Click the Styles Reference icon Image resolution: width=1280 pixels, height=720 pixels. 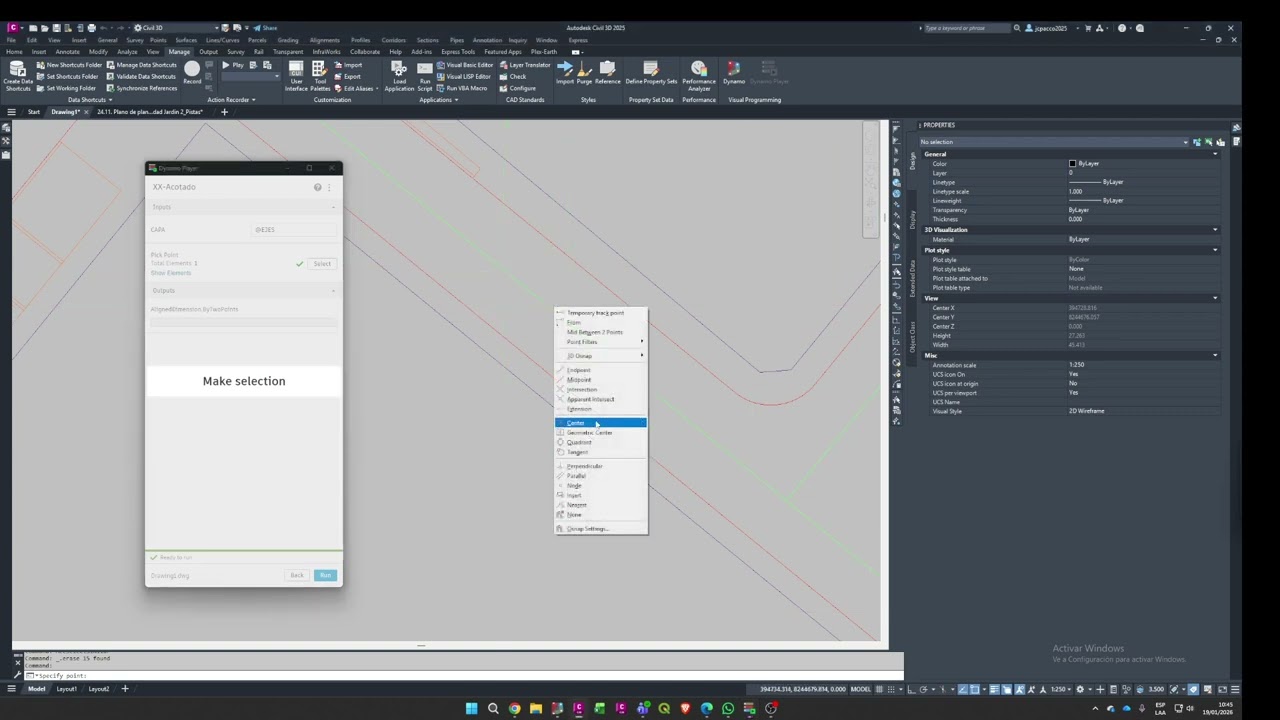(607, 72)
